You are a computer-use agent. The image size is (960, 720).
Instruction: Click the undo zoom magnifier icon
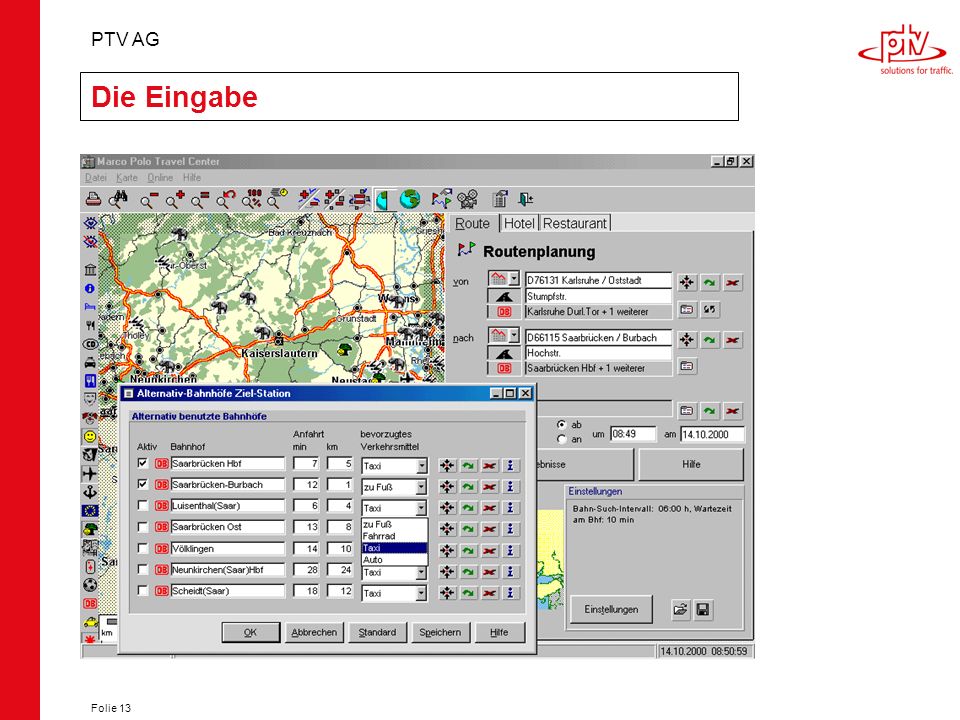225,200
